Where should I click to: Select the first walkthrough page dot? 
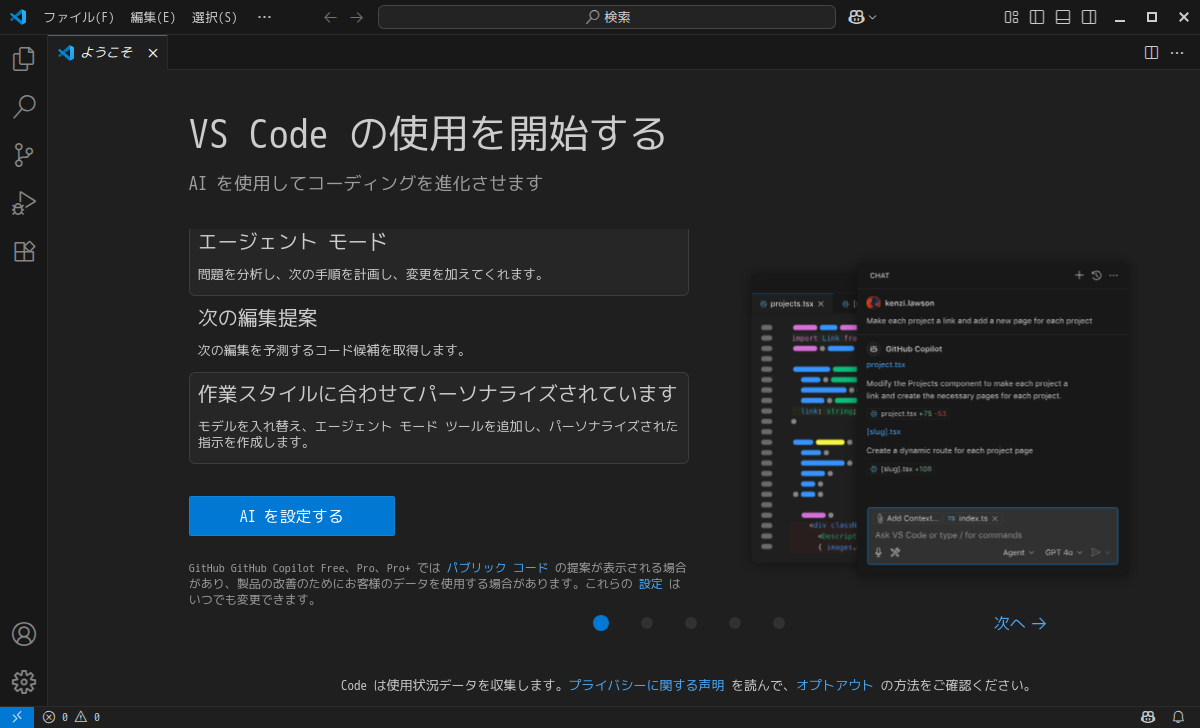[x=601, y=623]
